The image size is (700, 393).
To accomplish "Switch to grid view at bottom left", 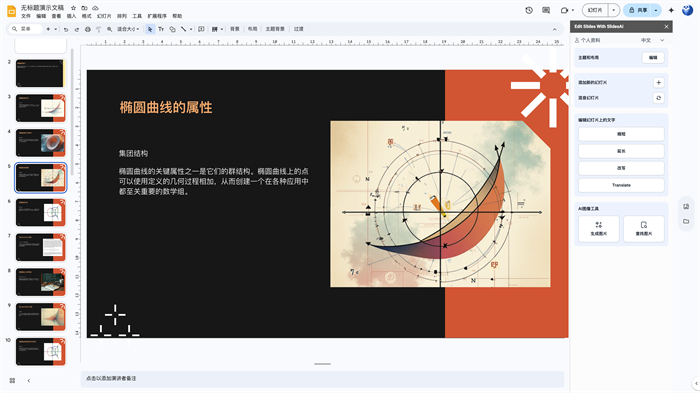I will pyautogui.click(x=12, y=380).
